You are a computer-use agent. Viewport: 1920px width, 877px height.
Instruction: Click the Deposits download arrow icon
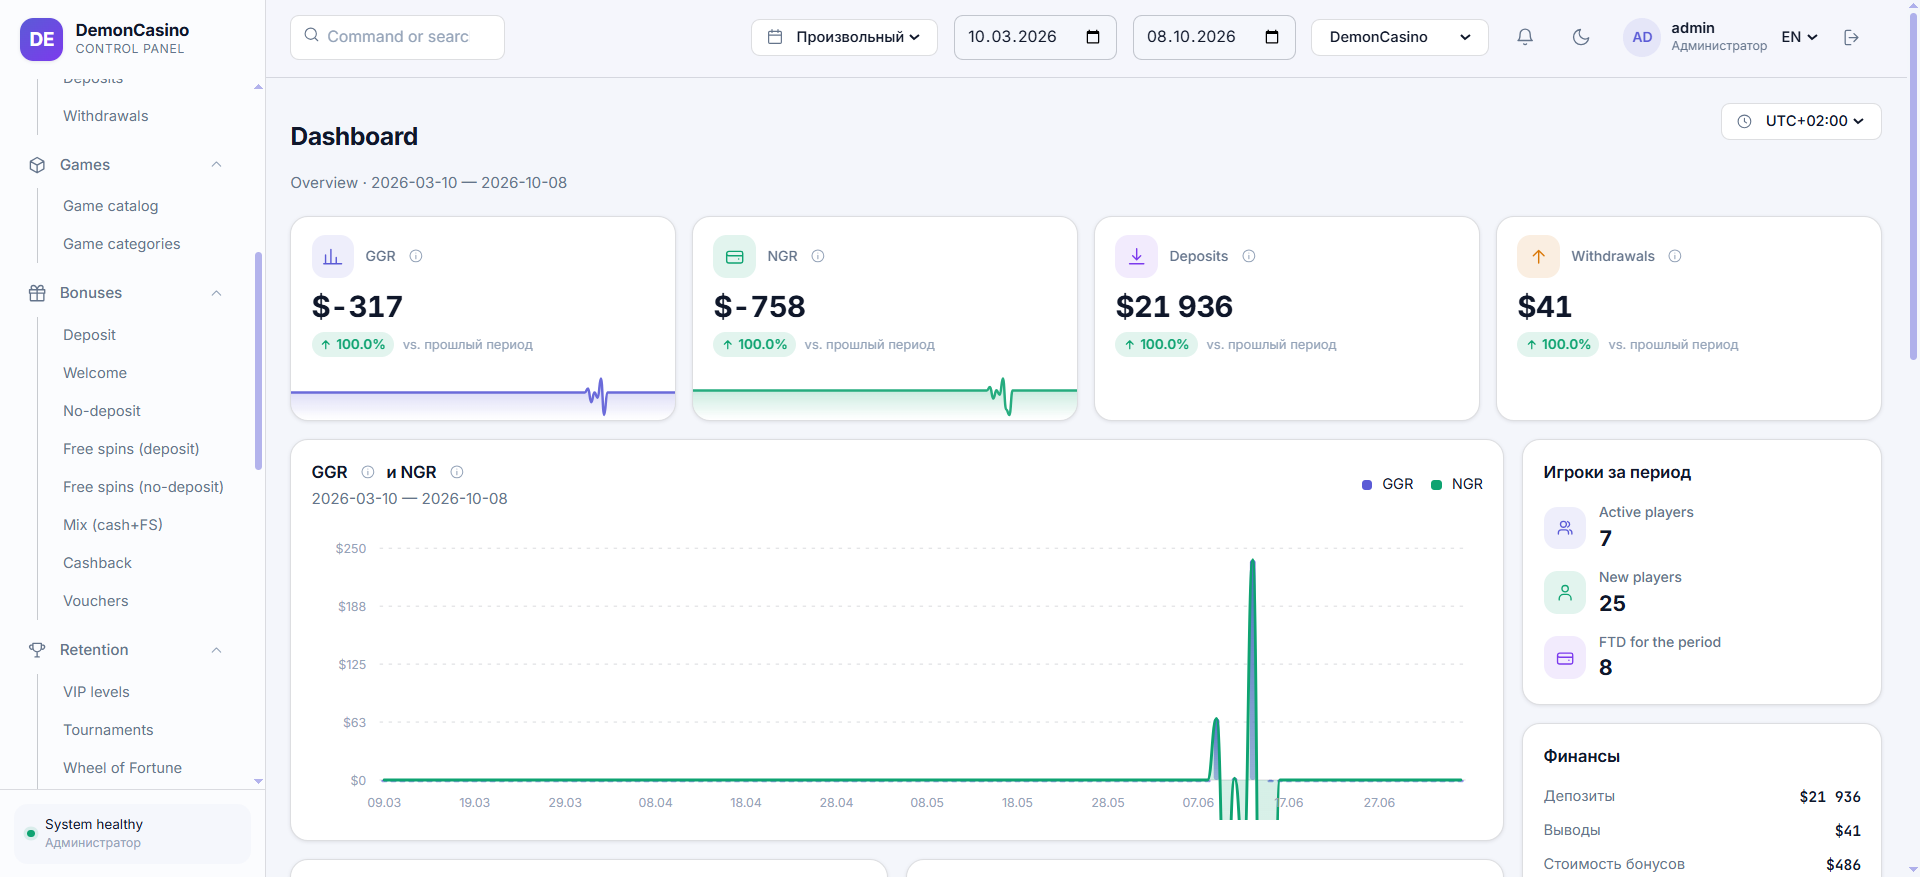[1136, 256]
